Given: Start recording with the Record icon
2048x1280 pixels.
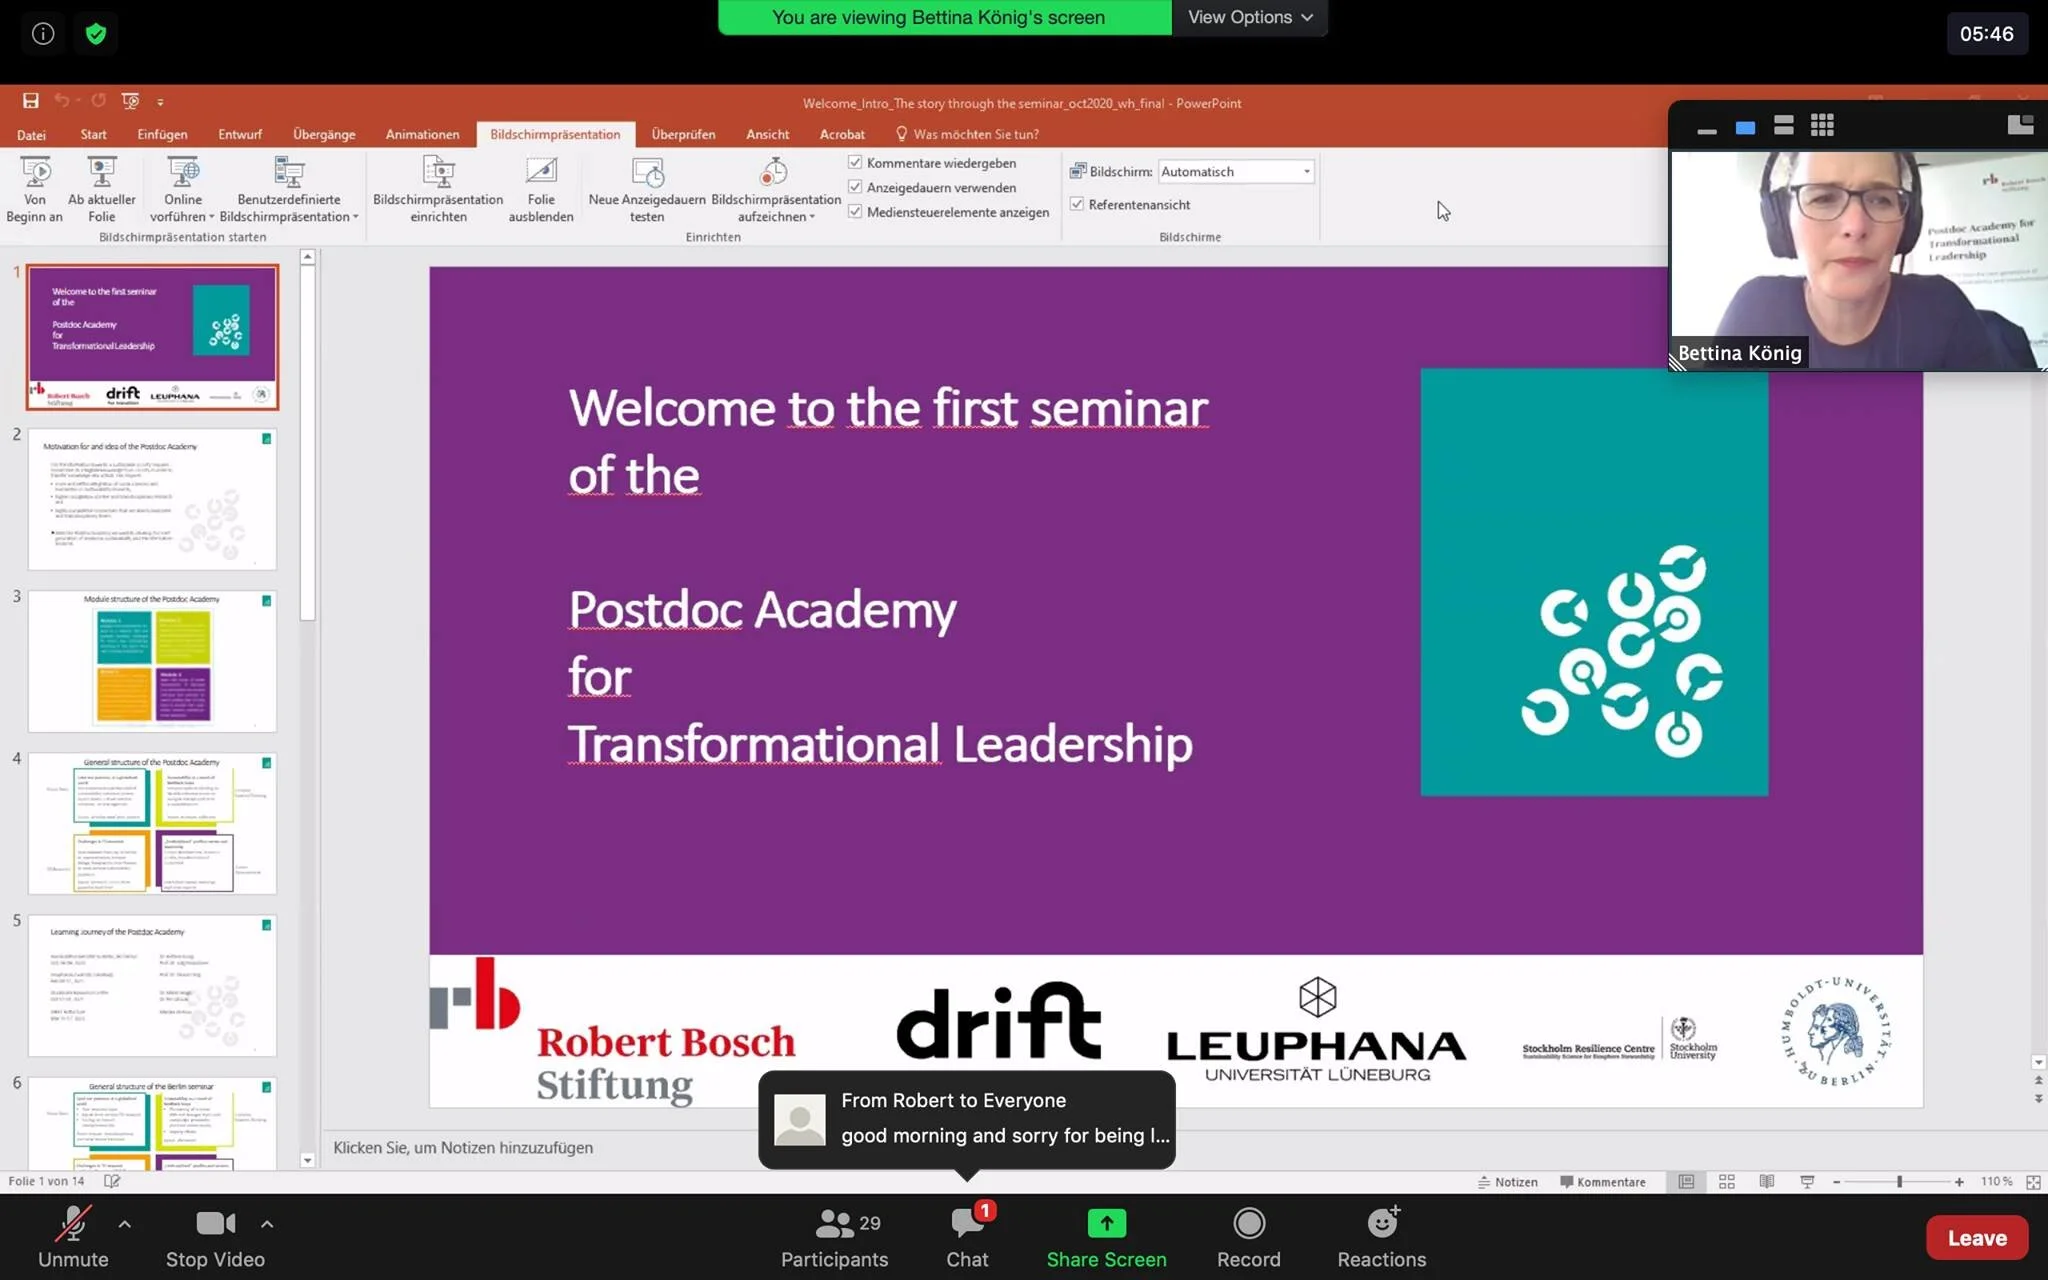Looking at the screenshot, I should (1248, 1223).
